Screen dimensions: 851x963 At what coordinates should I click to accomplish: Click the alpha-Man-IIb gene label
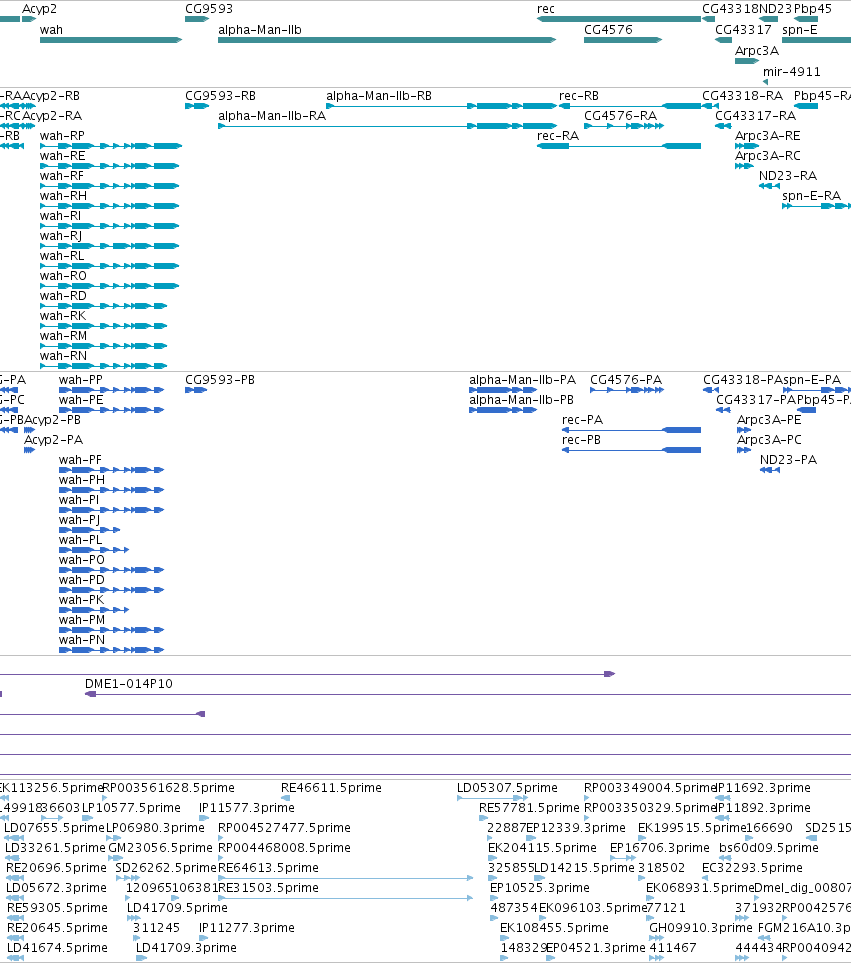click(x=260, y=29)
